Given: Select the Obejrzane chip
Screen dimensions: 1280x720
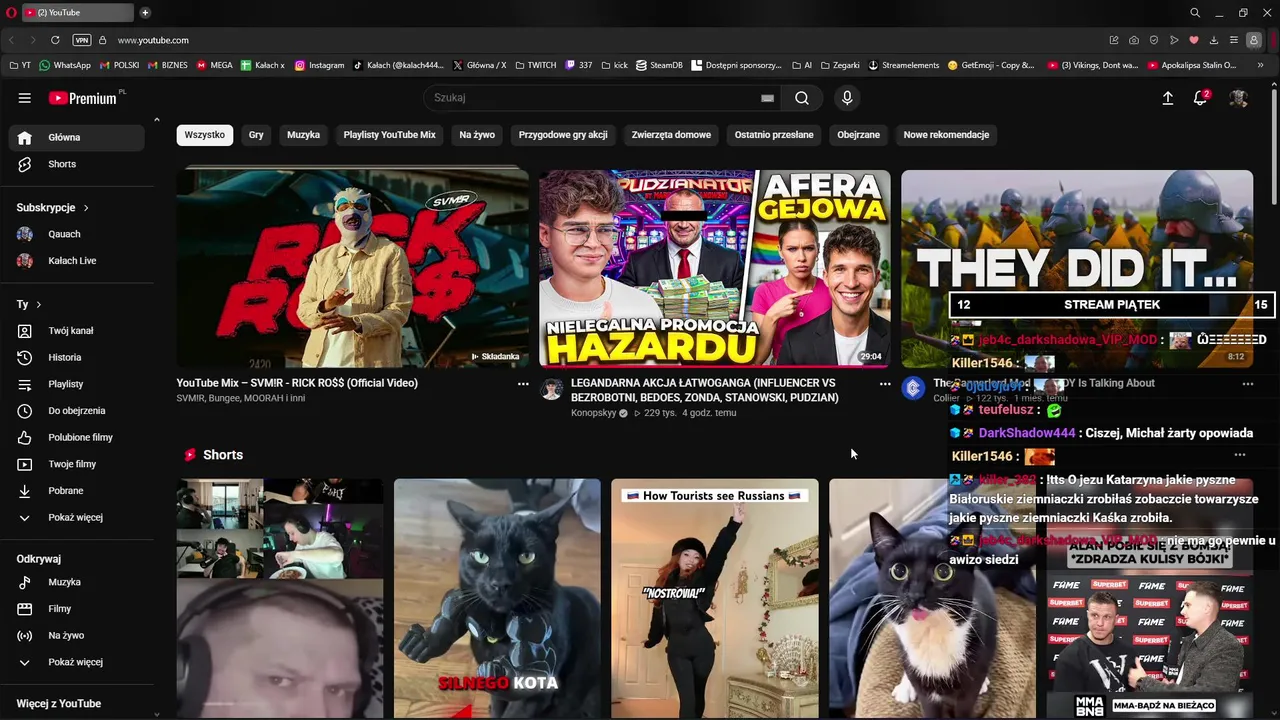Looking at the screenshot, I should (x=859, y=135).
